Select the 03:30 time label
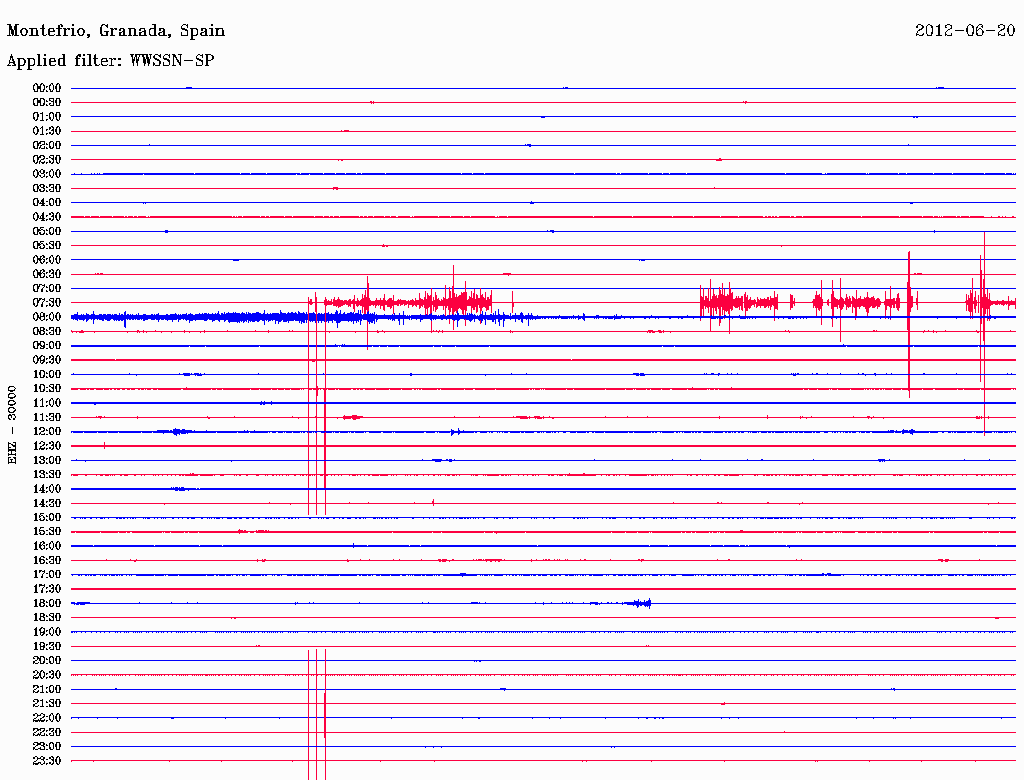The image size is (1024, 780). coord(47,188)
